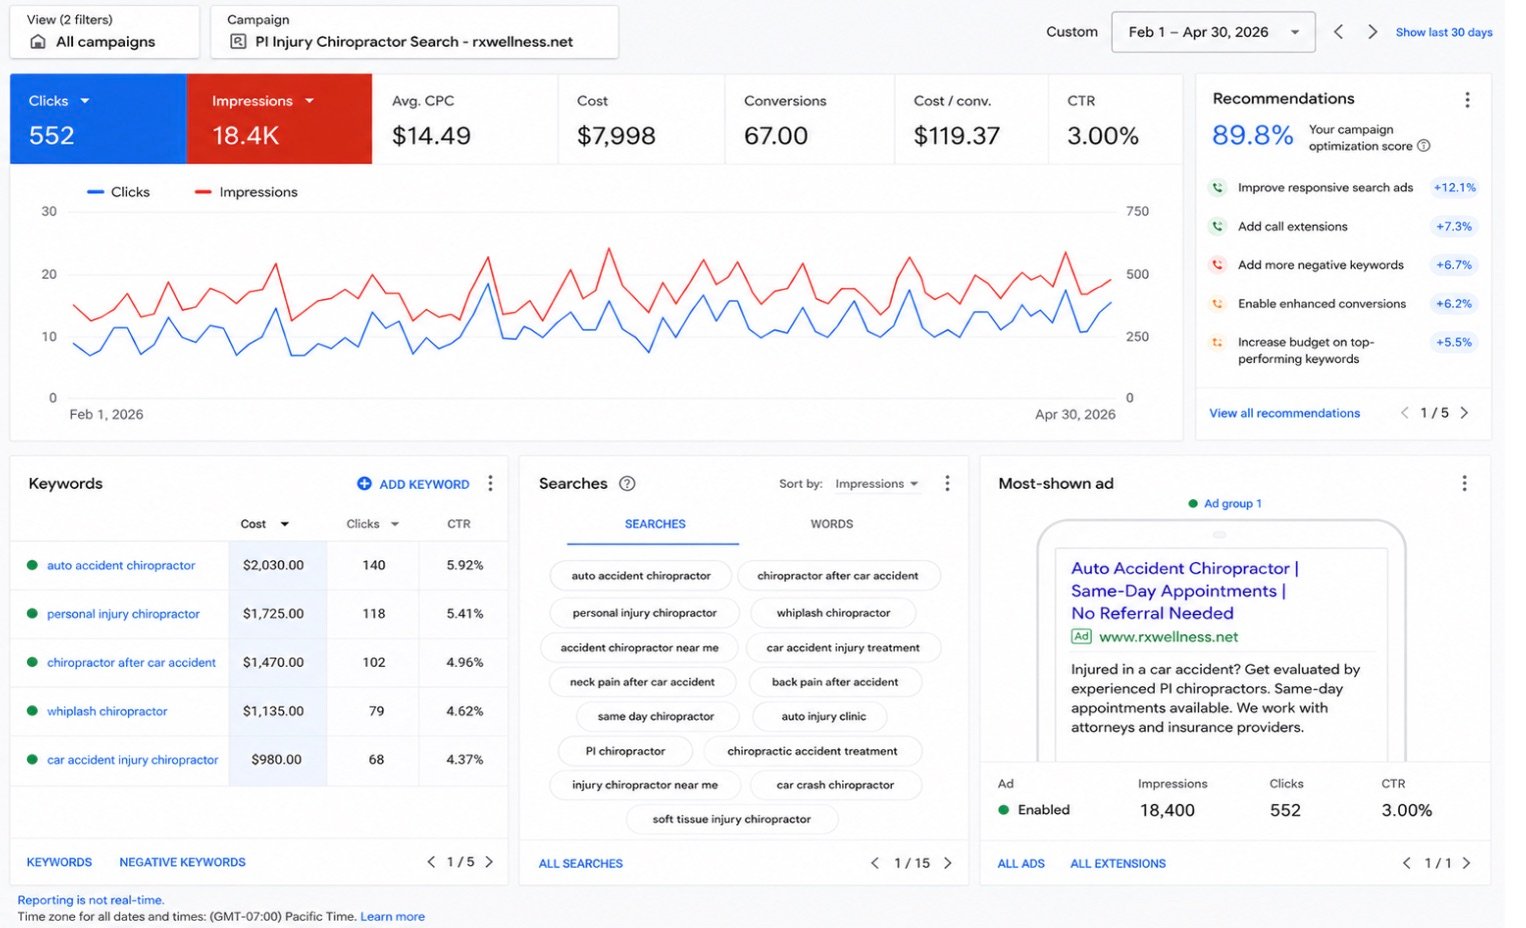1526x928 pixels.
Task: Open the date range dropdown Feb 1 – Apr 30, 2026
Action: 1213,32
